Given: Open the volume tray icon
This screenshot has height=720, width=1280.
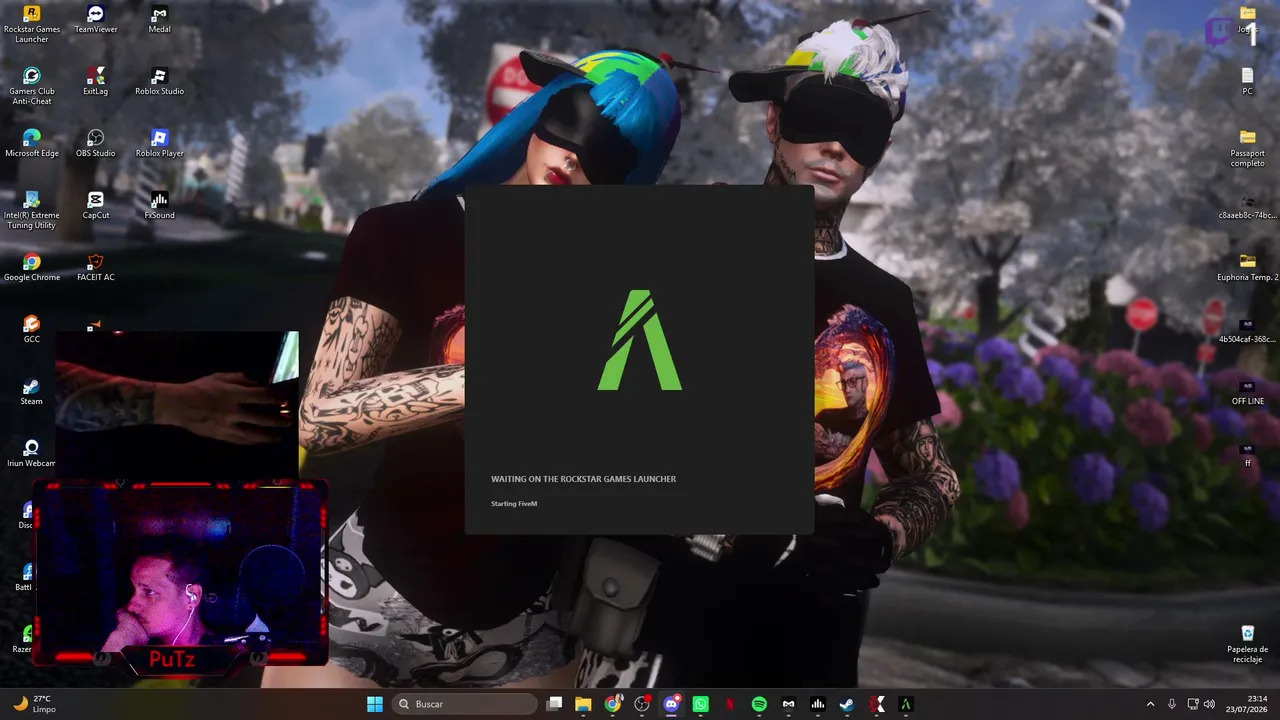Looking at the screenshot, I should [1209, 704].
